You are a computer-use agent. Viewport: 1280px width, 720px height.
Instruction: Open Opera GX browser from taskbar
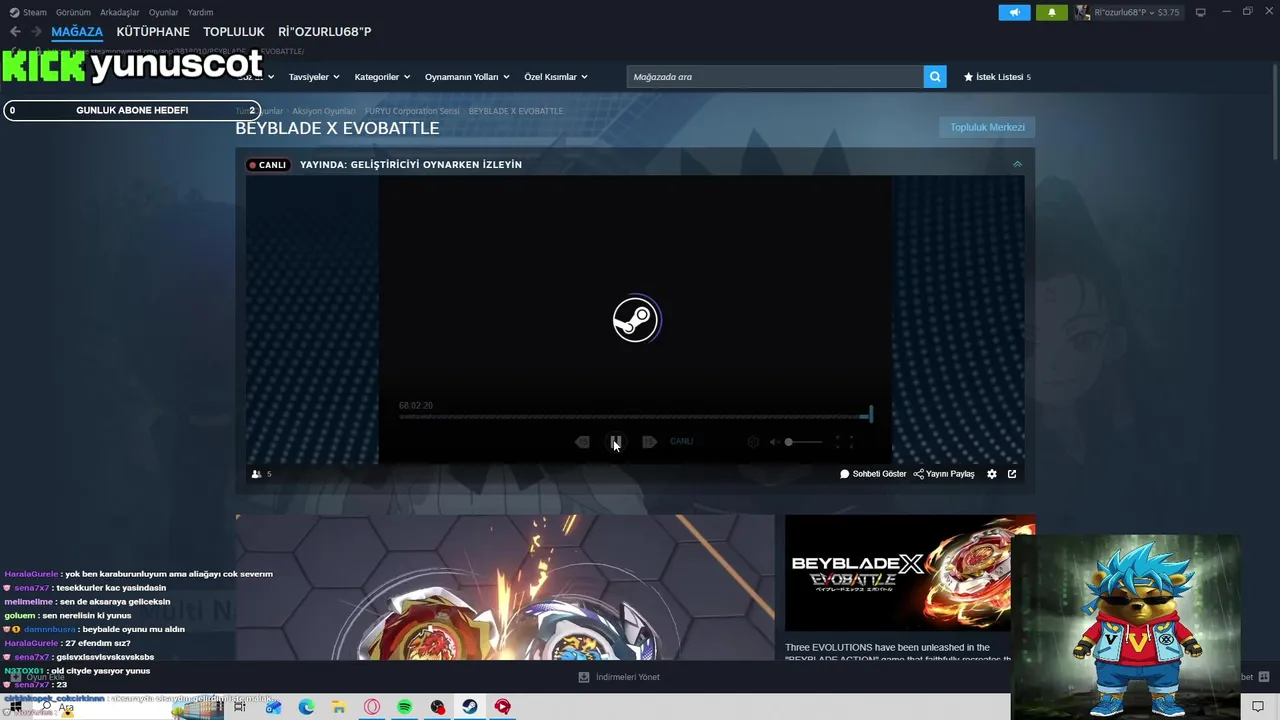(372, 707)
